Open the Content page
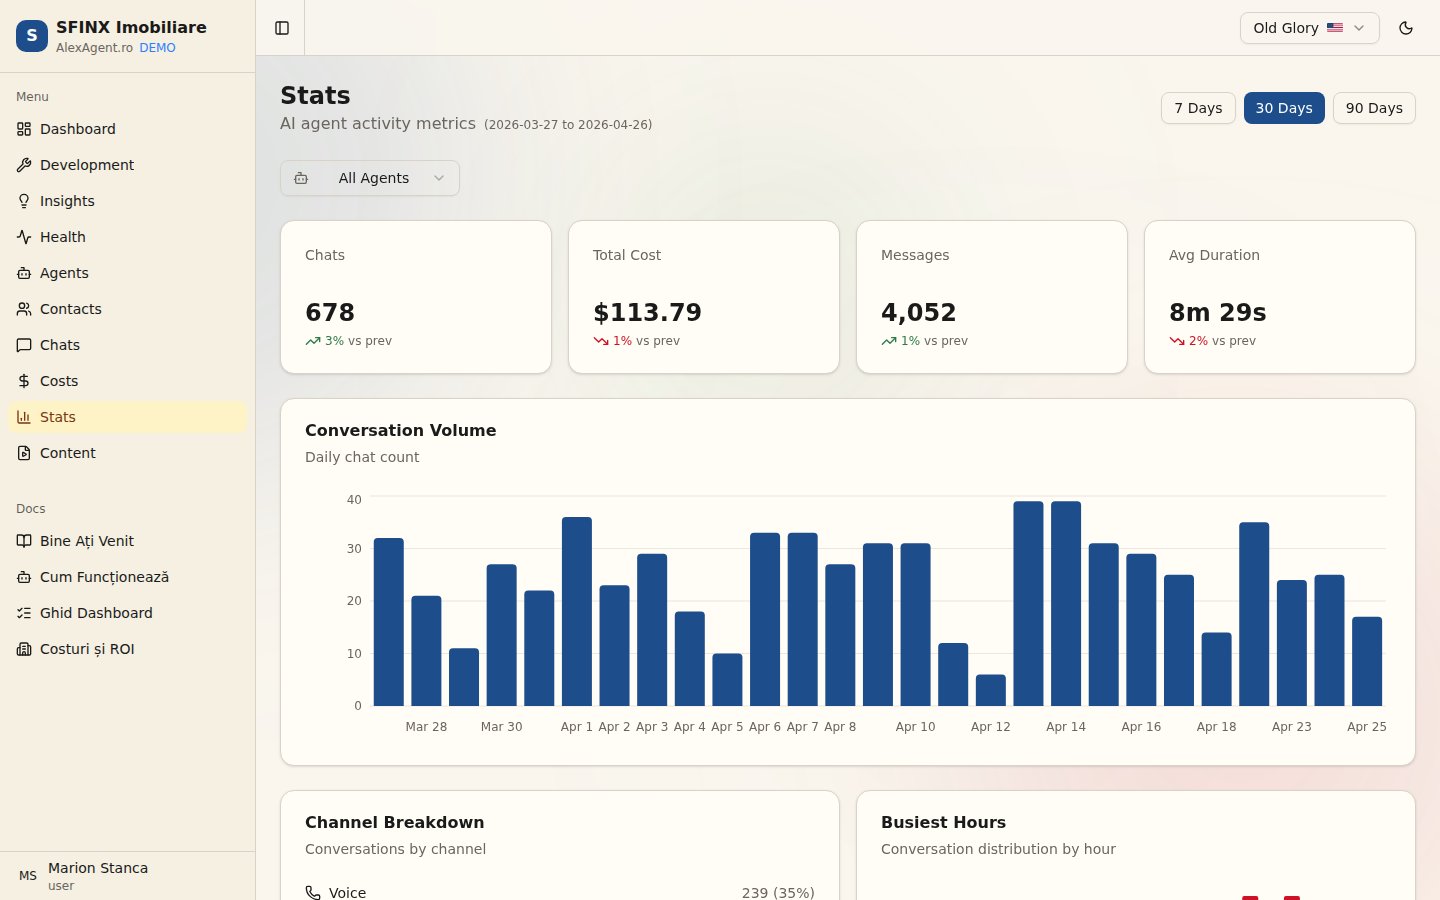The width and height of the screenshot is (1440, 900). coord(128,453)
